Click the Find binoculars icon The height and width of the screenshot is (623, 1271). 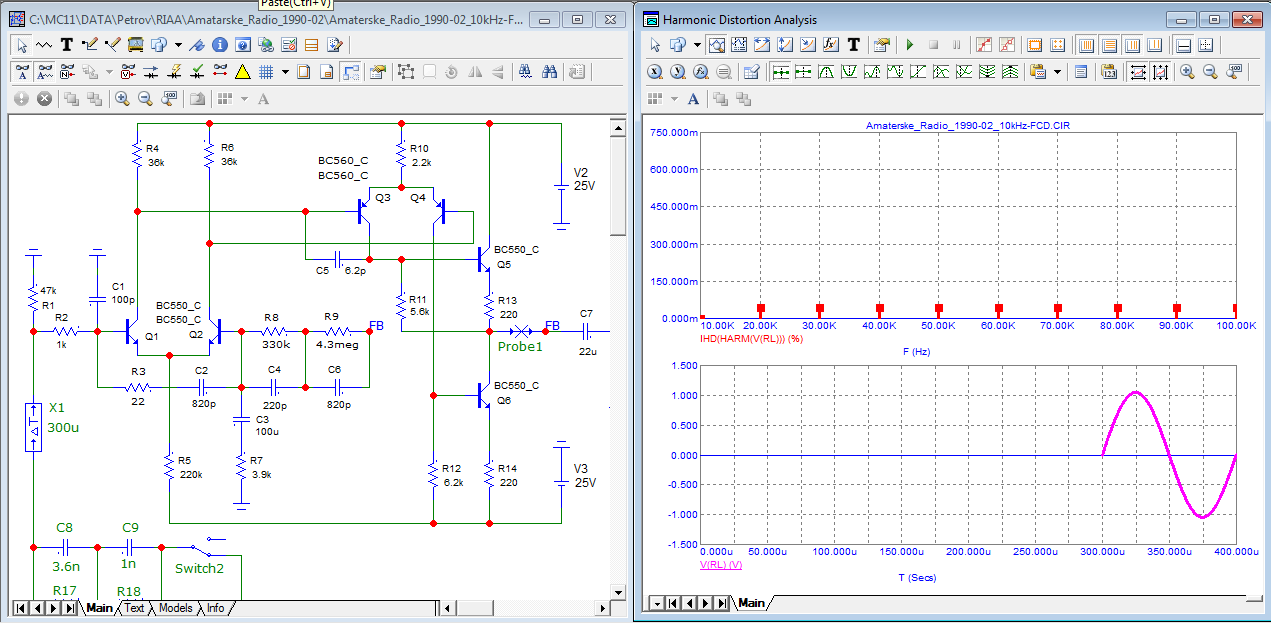(549, 71)
